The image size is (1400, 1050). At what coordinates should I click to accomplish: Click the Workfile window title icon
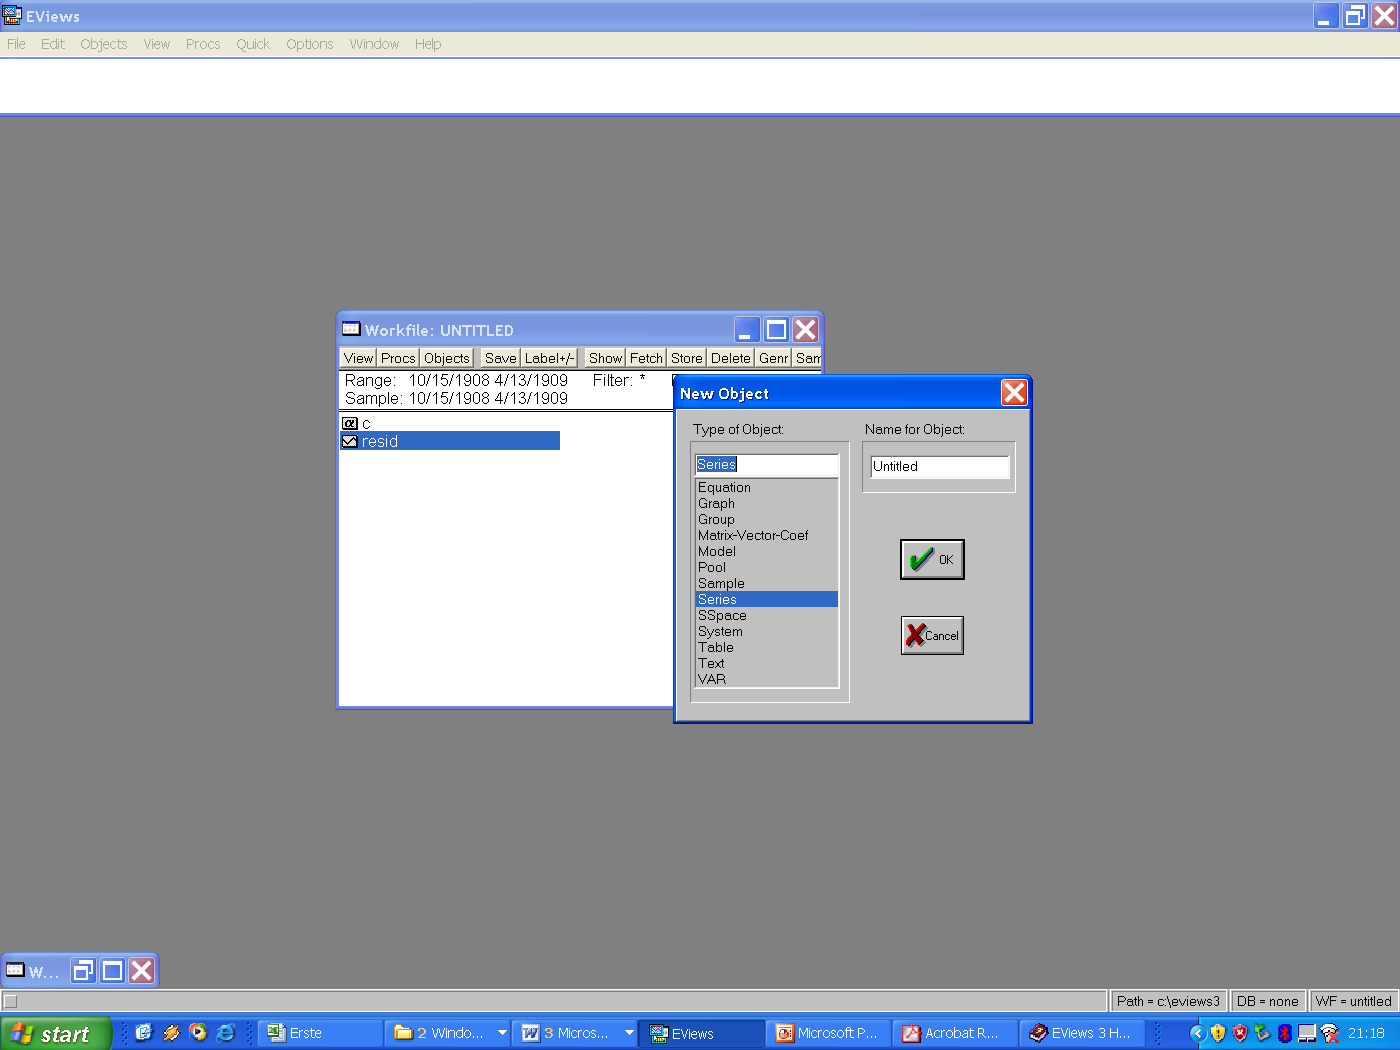click(351, 329)
